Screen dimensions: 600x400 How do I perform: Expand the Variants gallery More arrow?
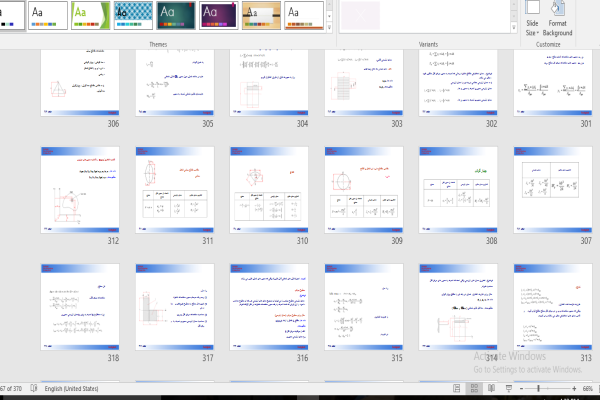click(514, 28)
